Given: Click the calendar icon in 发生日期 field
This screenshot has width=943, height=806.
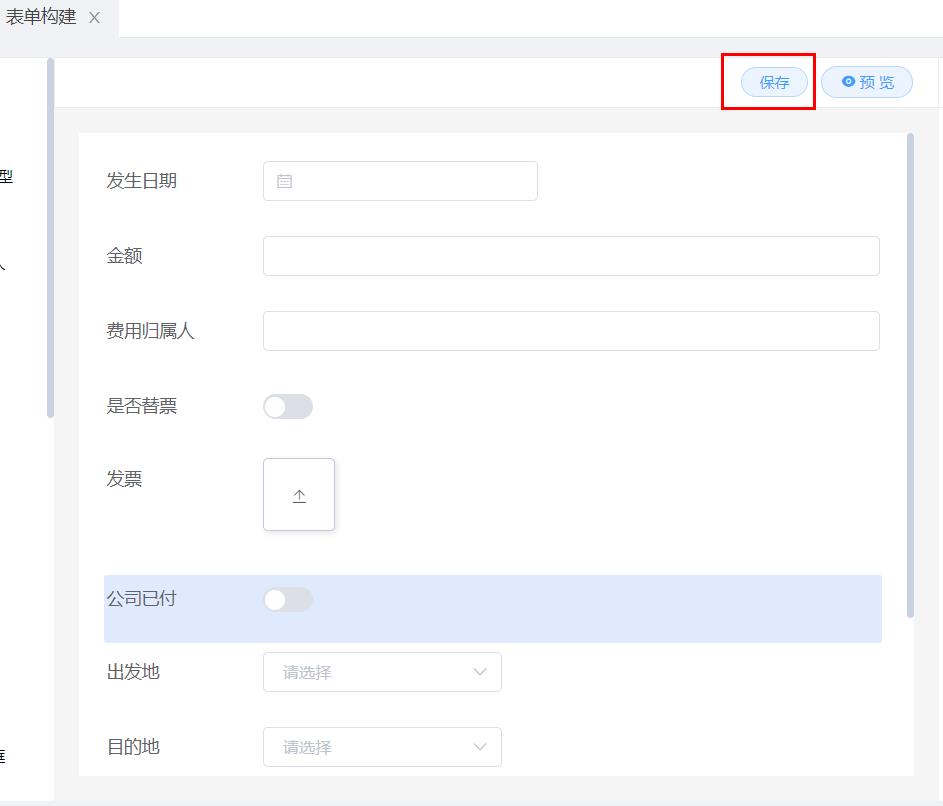Looking at the screenshot, I should pos(284,181).
